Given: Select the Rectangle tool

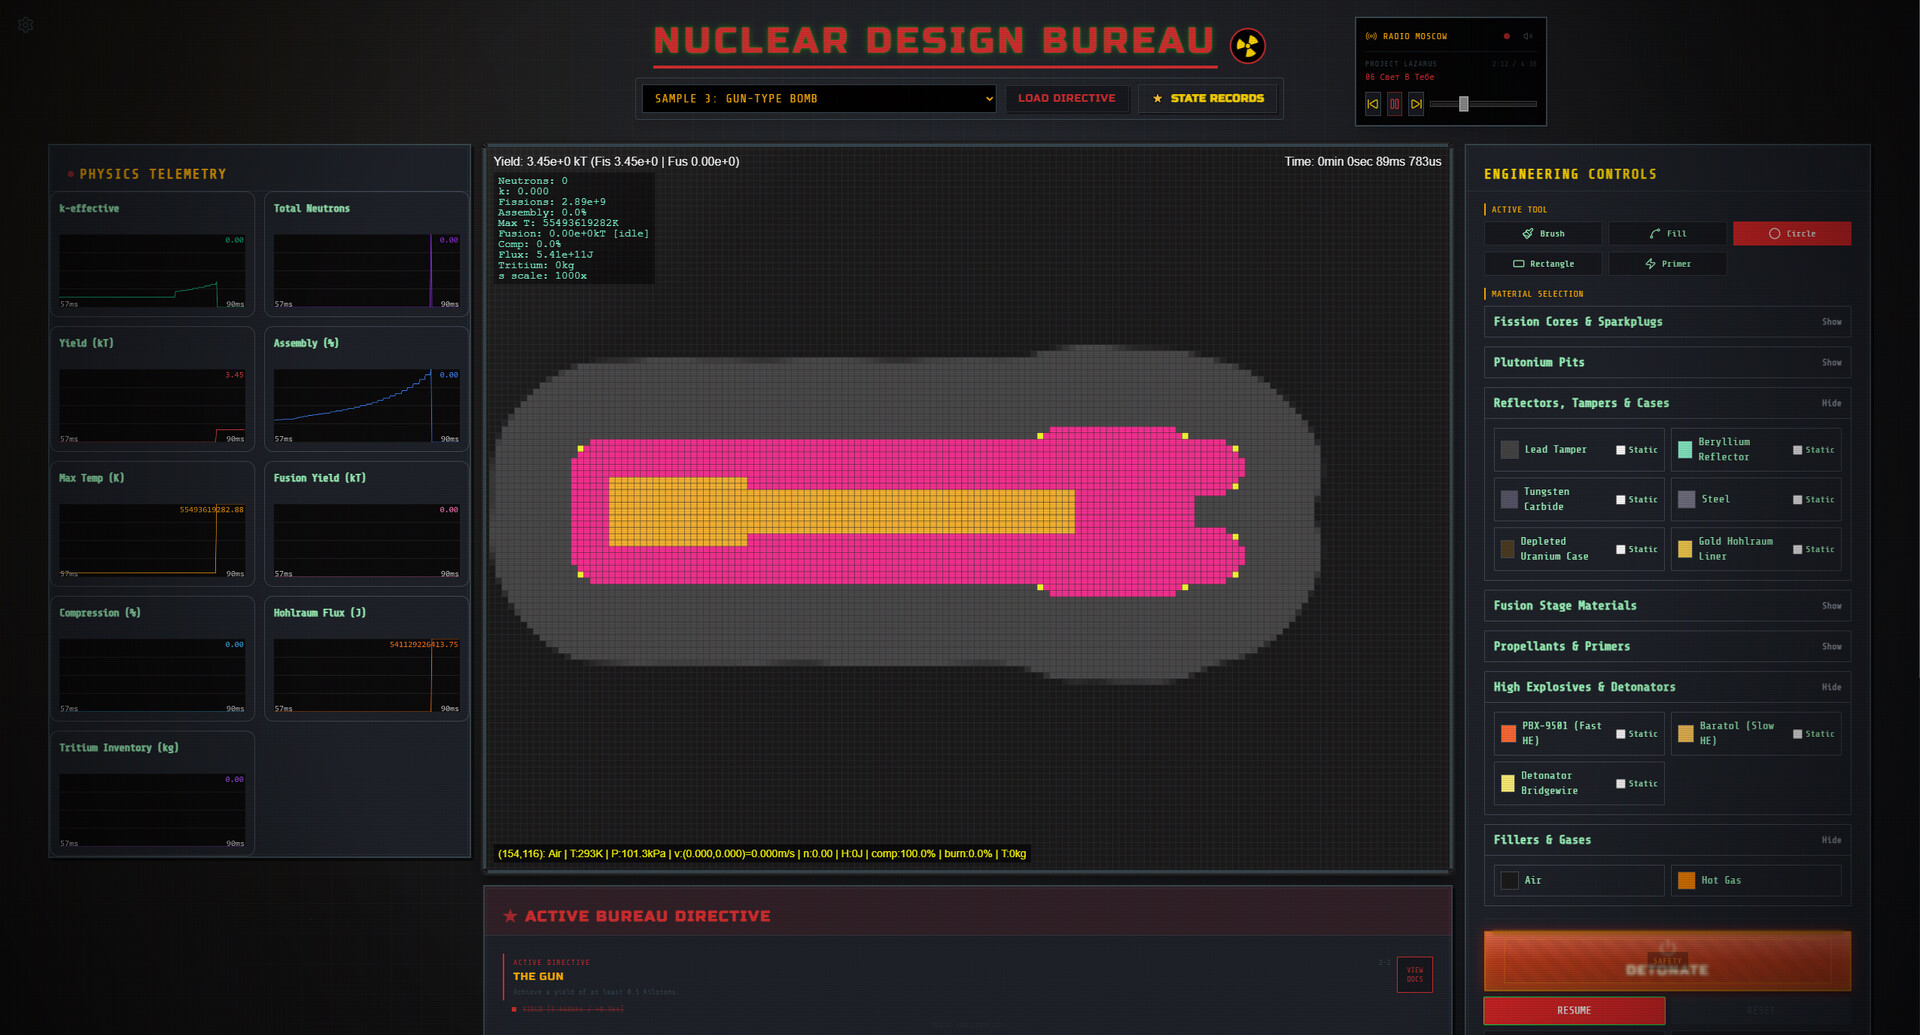Looking at the screenshot, I should coord(1542,263).
